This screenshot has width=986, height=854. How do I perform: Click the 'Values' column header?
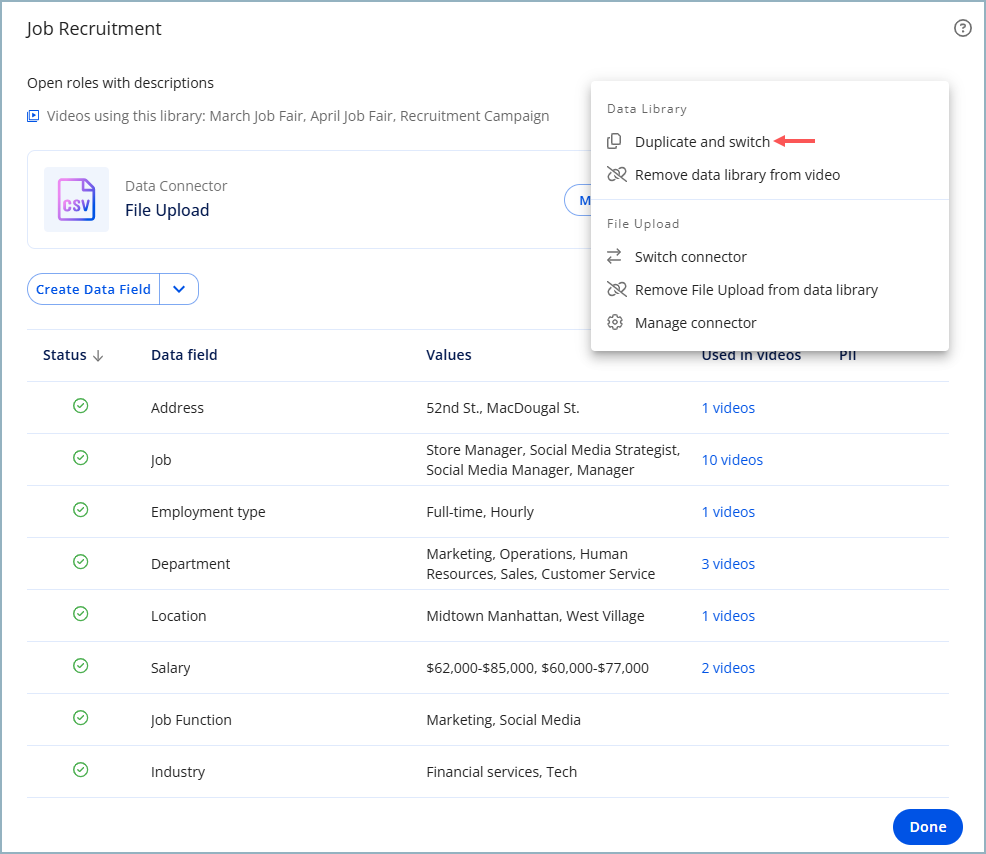(x=448, y=355)
